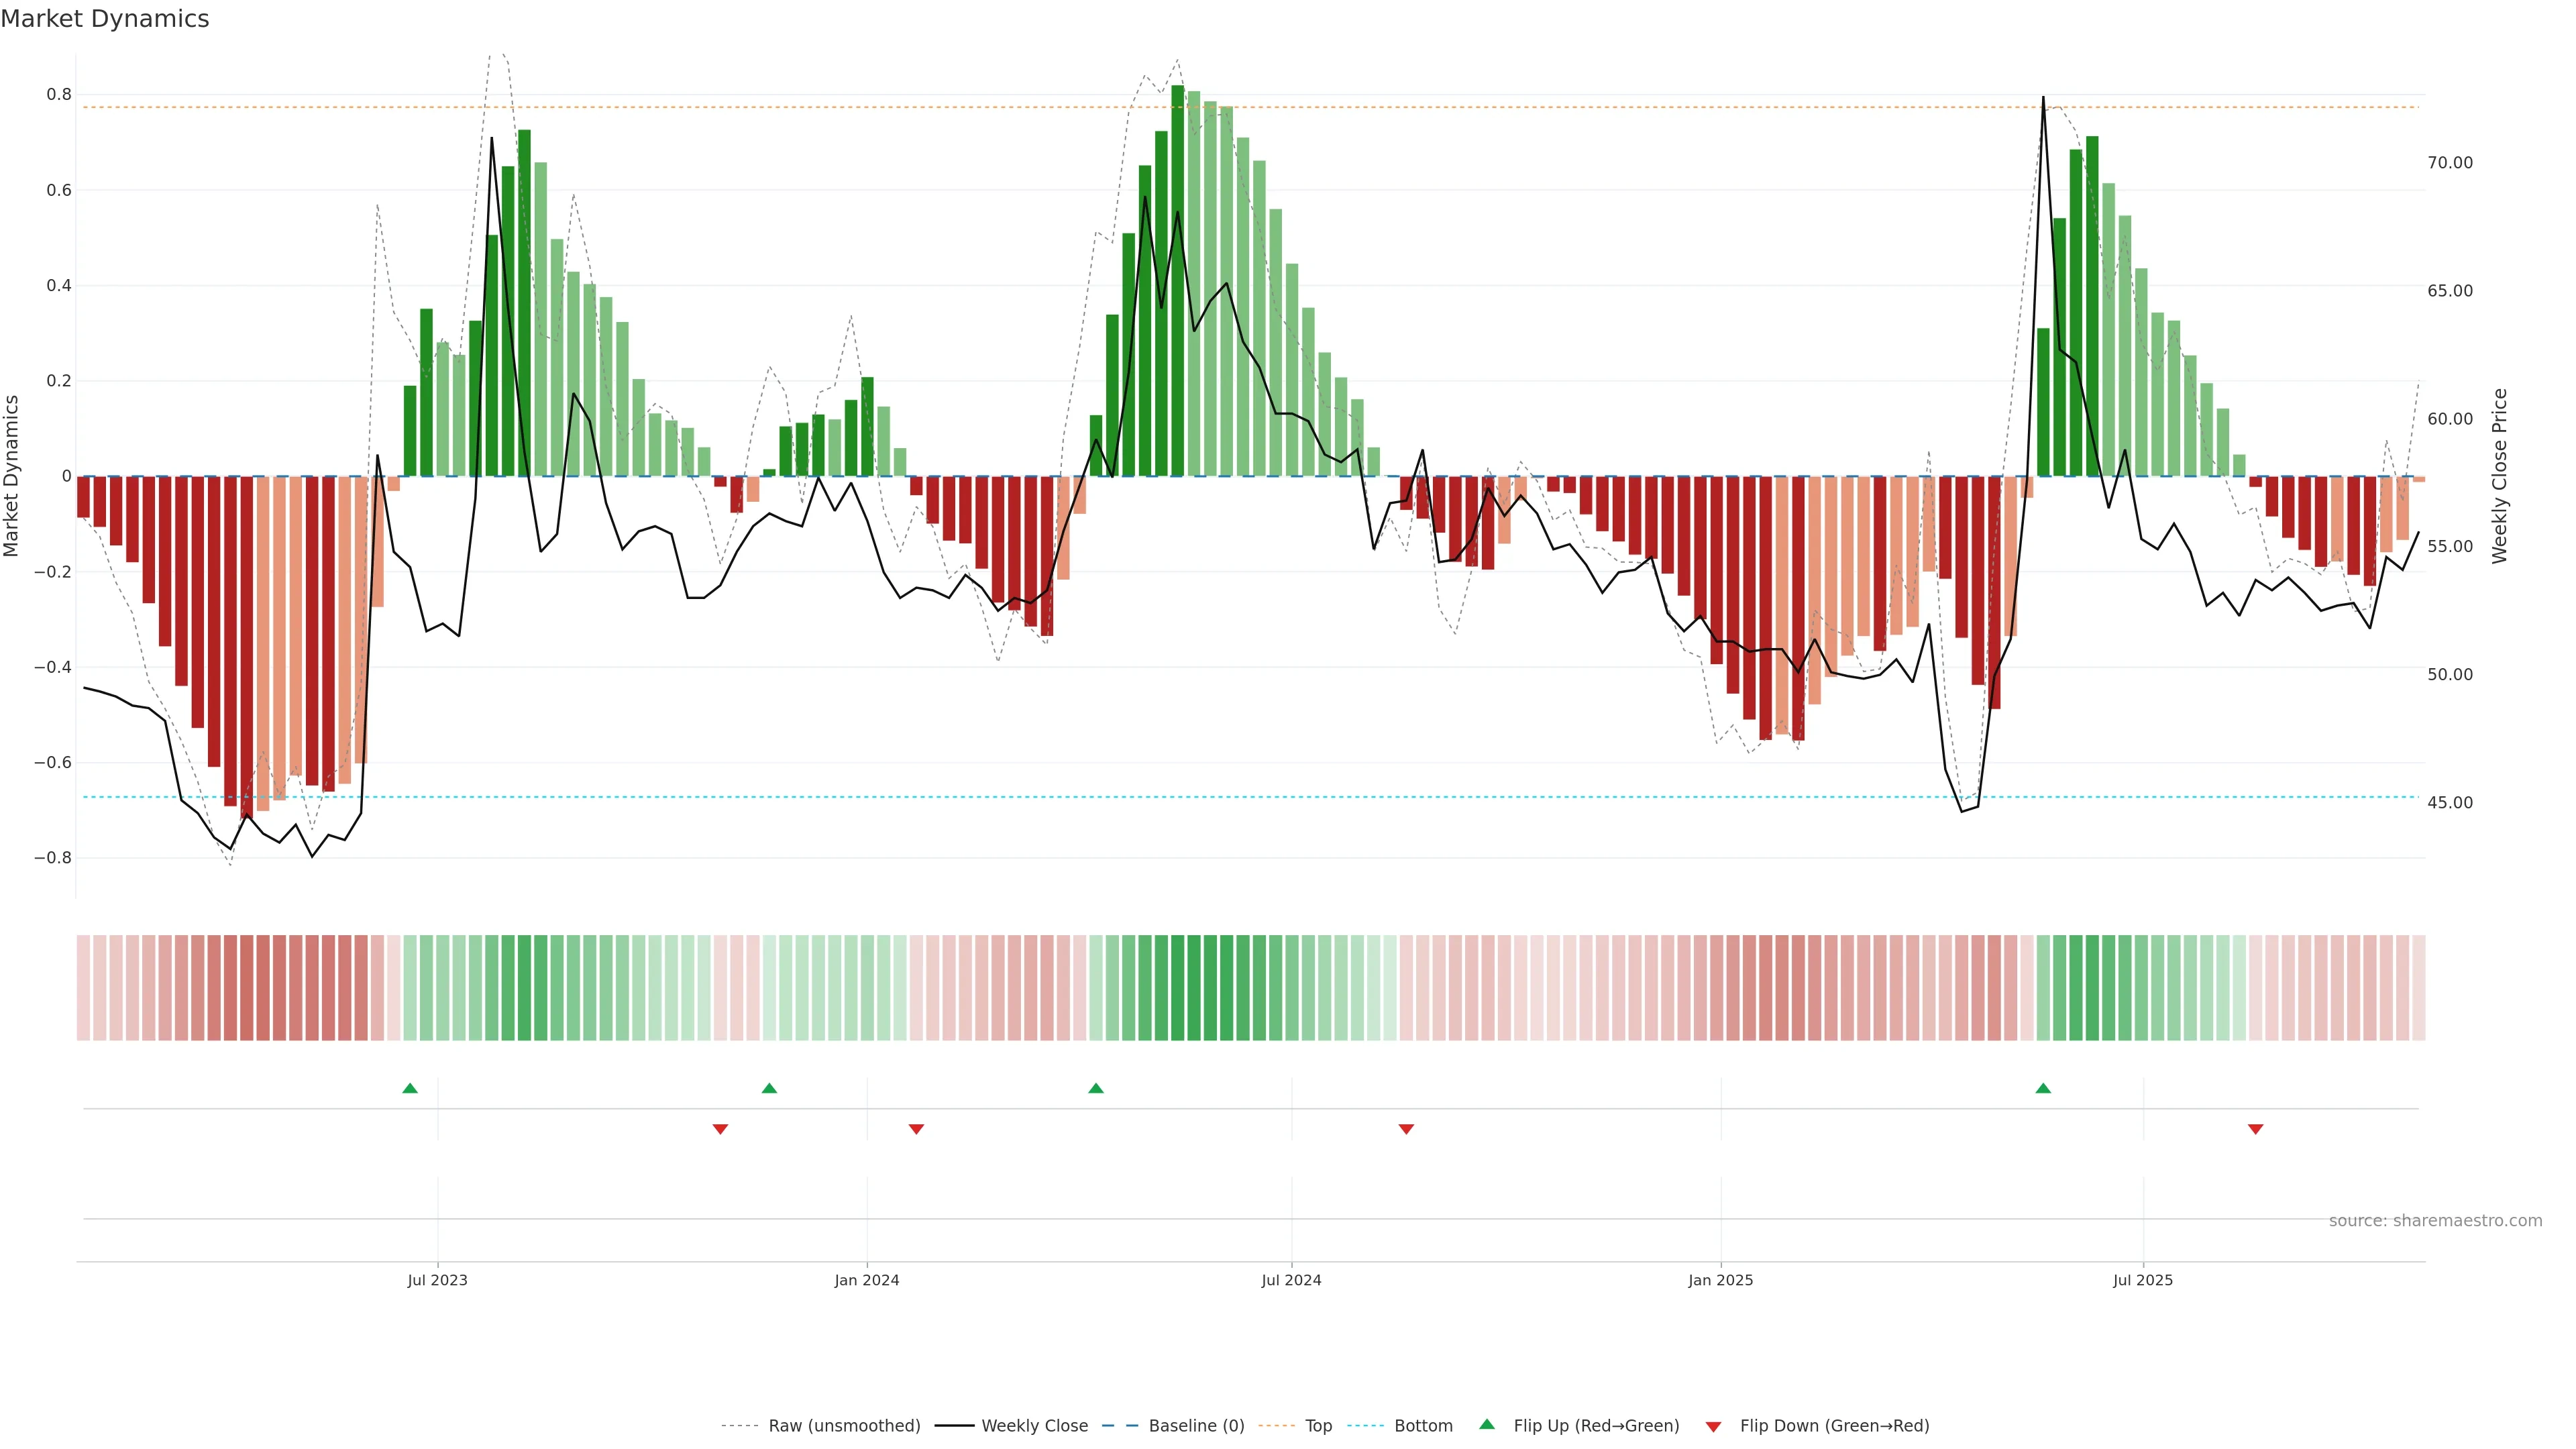Hide the Top threshold line via the legend
Screen dimensions: 2576x1449
coord(1318,1426)
